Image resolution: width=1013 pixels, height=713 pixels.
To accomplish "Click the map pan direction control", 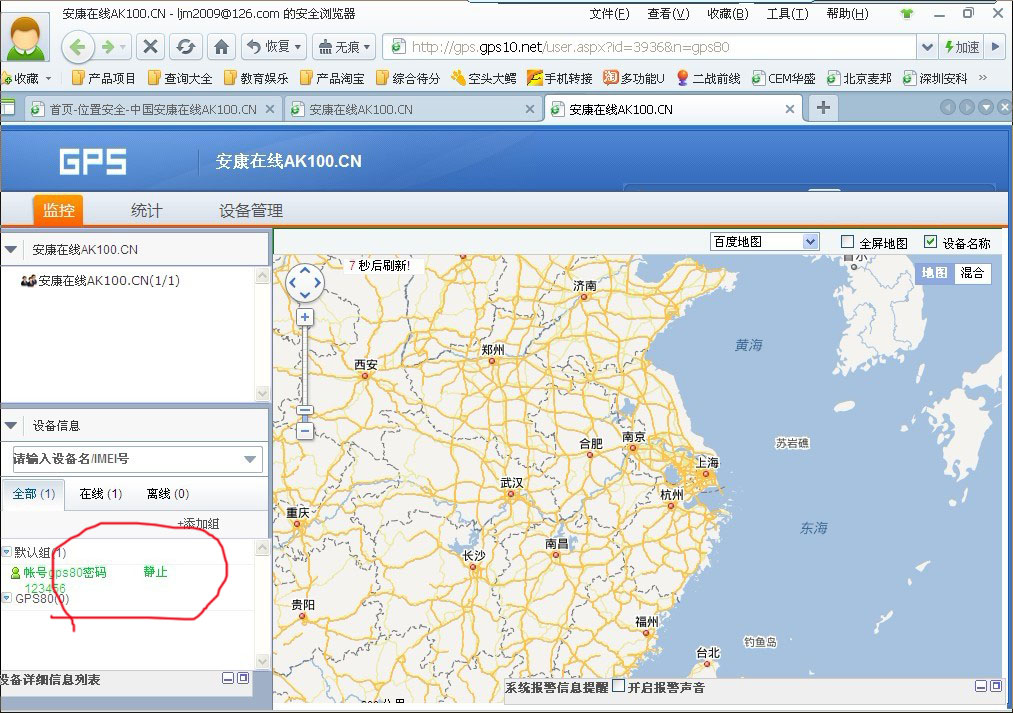I will [304, 282].
